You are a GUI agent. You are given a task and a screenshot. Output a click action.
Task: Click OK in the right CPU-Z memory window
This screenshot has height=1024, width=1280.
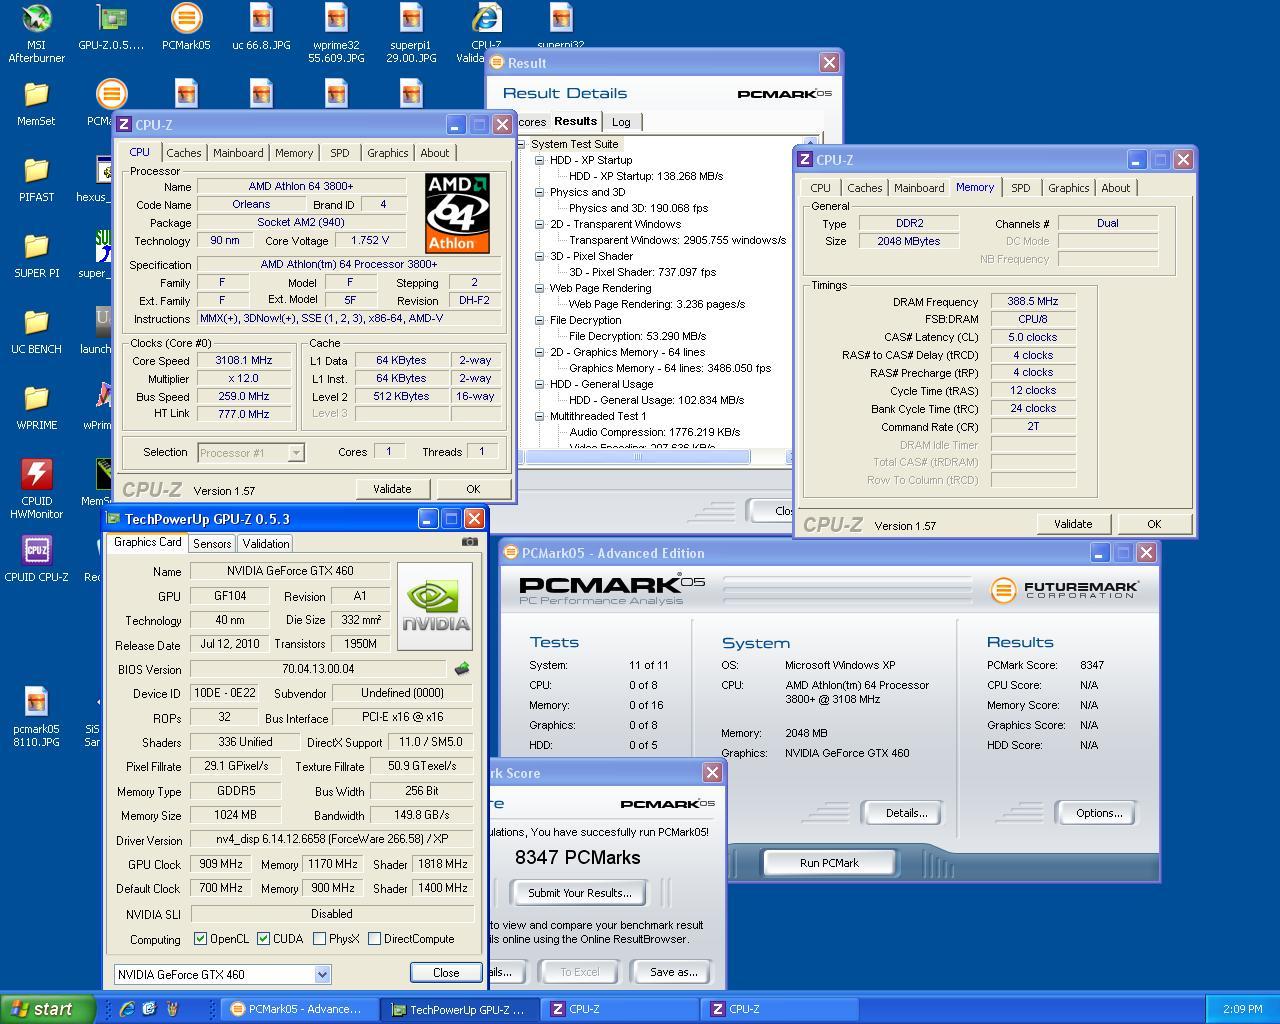(1154, 524)
